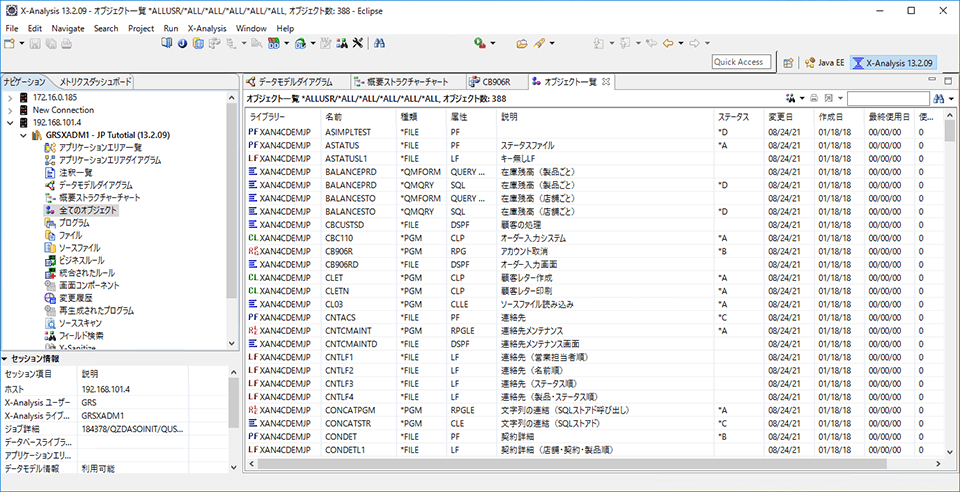Go back with the yellow left arrow
960x492 pixels.
coord(669,43)
